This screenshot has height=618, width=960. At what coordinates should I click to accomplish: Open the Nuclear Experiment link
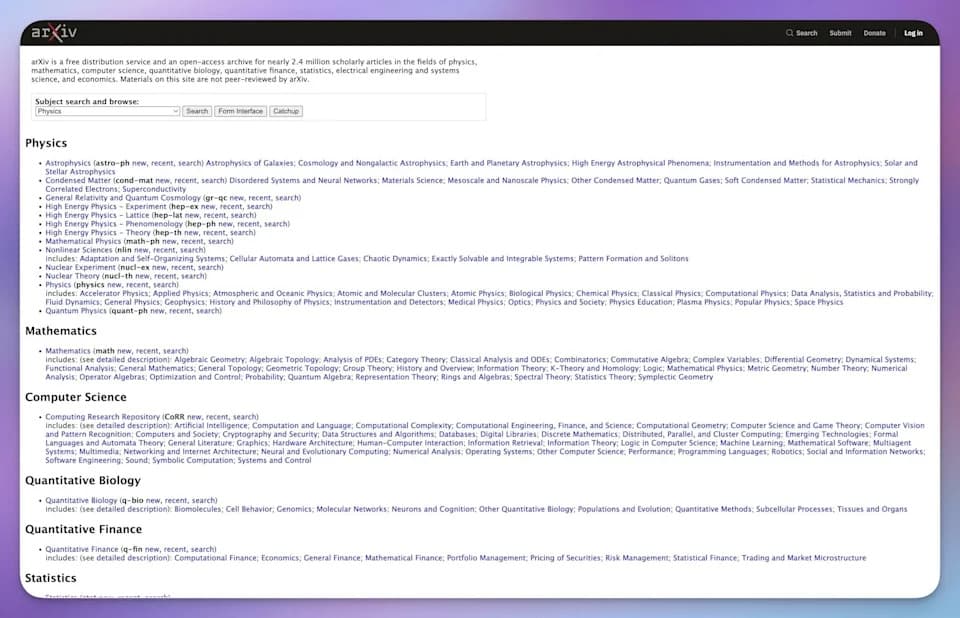coord(80,267)
